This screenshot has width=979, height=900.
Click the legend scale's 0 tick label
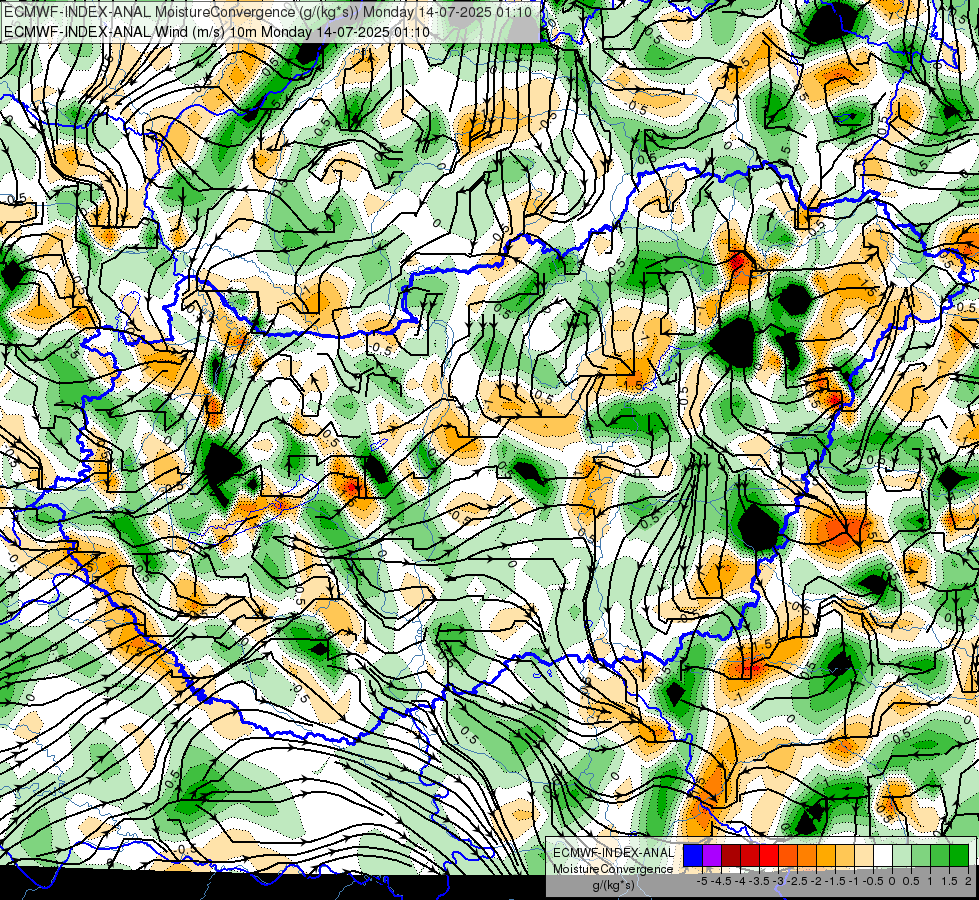click(892, 881)
